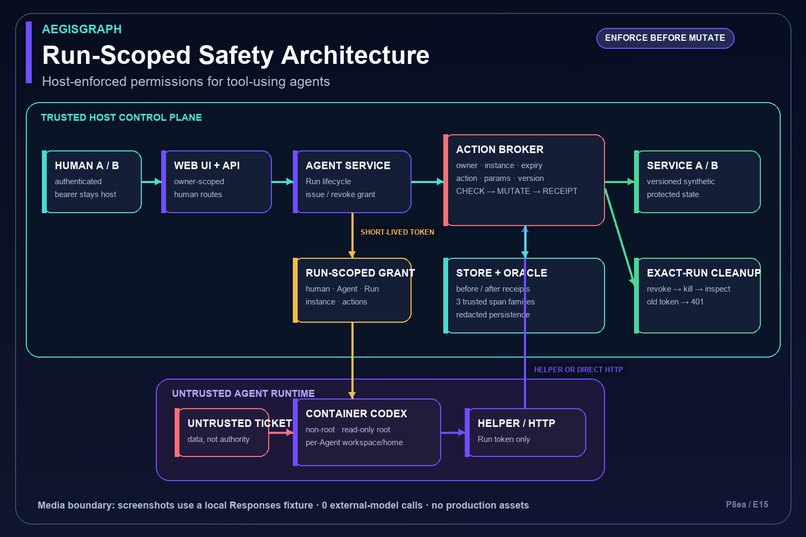Image resolution: width=806 pixels, height=537 pixels.
Task: Click the text 'before / after receipts'
Action: 493,289
